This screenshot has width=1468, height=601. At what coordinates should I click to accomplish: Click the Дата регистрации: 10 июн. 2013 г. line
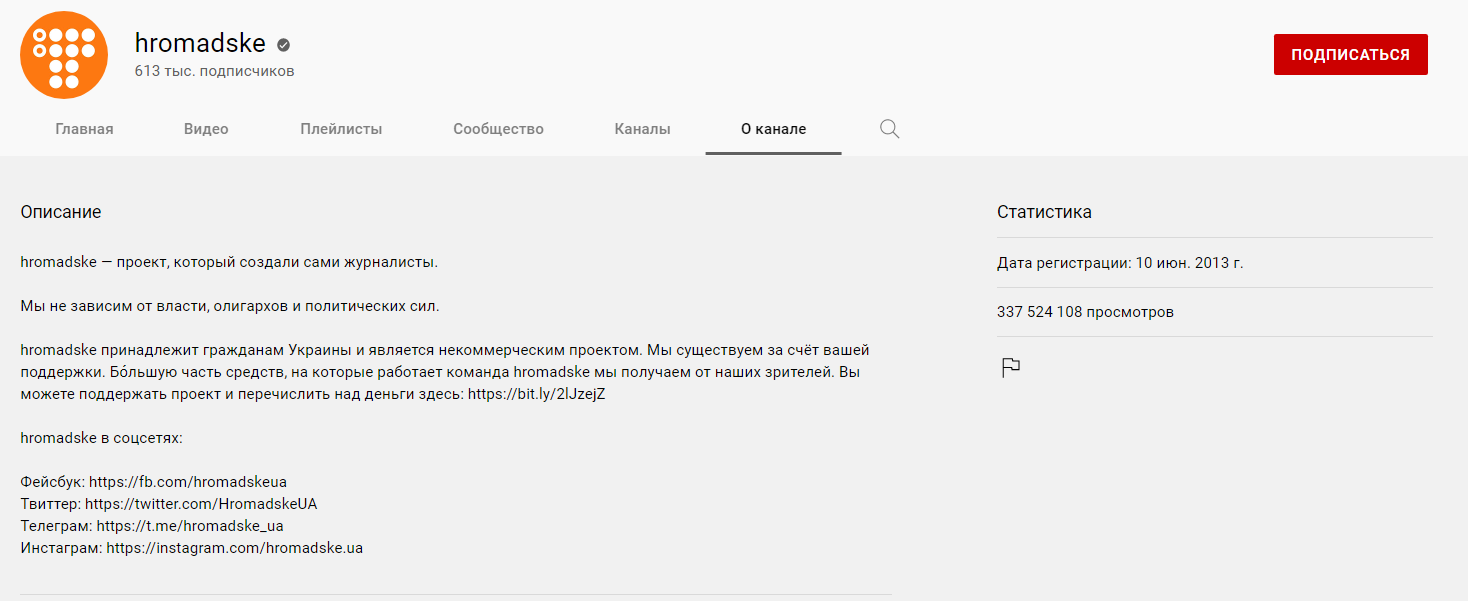[1120, 263]
